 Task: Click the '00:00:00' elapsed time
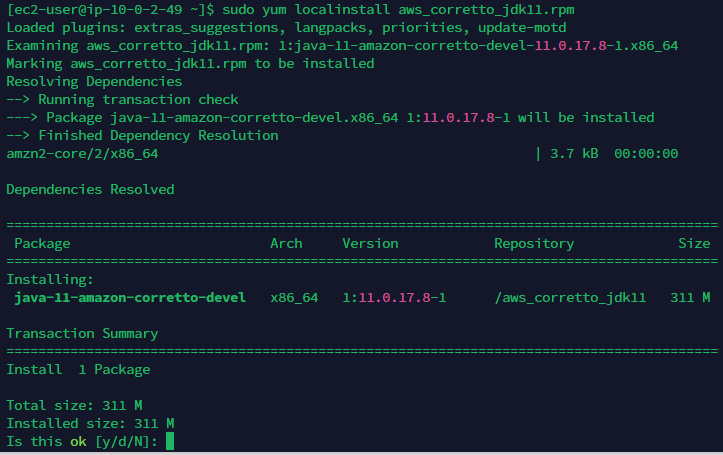(x=646, y=154)
